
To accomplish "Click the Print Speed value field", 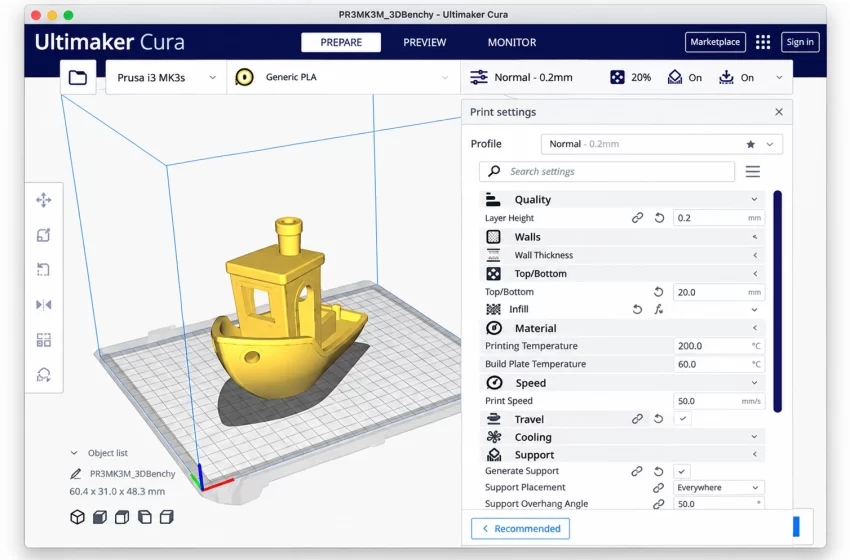I will click(x=719, y=401).
